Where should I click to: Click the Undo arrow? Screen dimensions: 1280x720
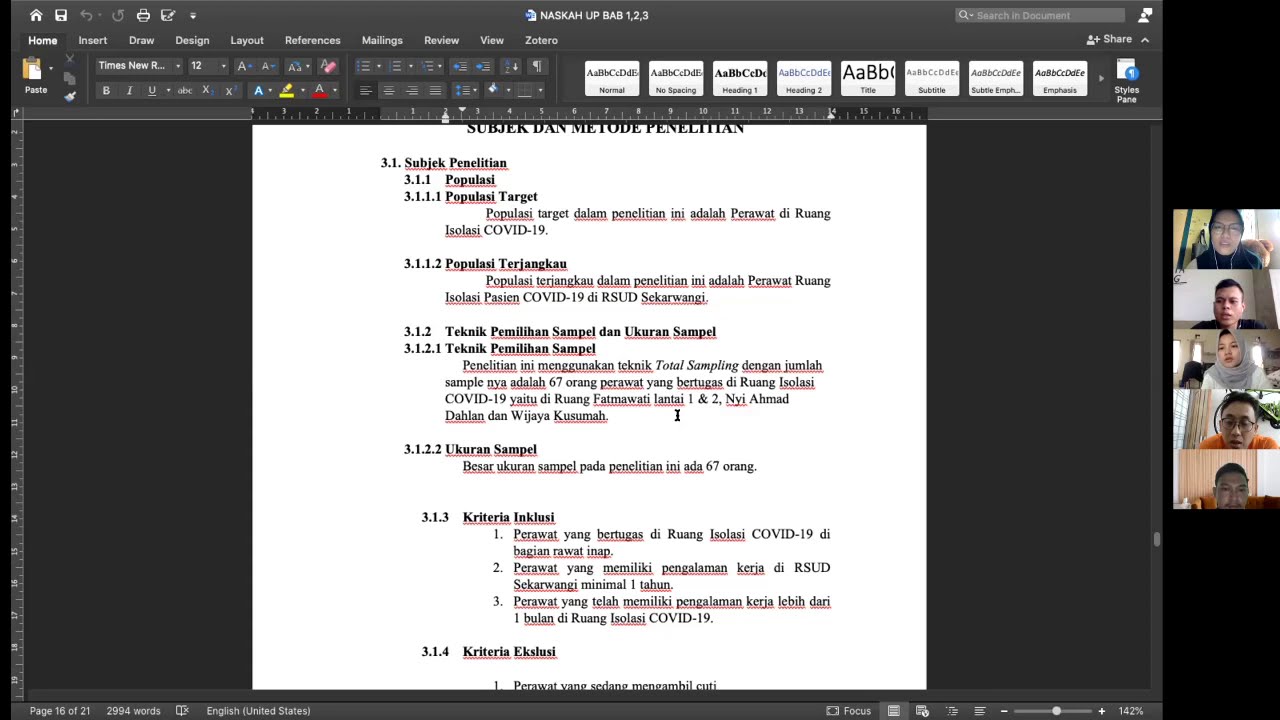(x=86, y=15)
